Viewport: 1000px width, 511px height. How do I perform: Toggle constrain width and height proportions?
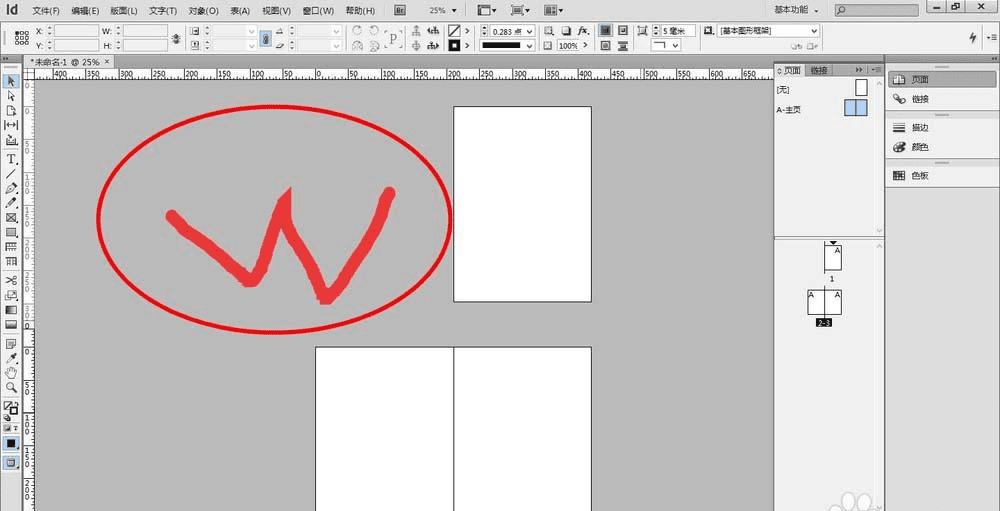click(x=175, y=38)
